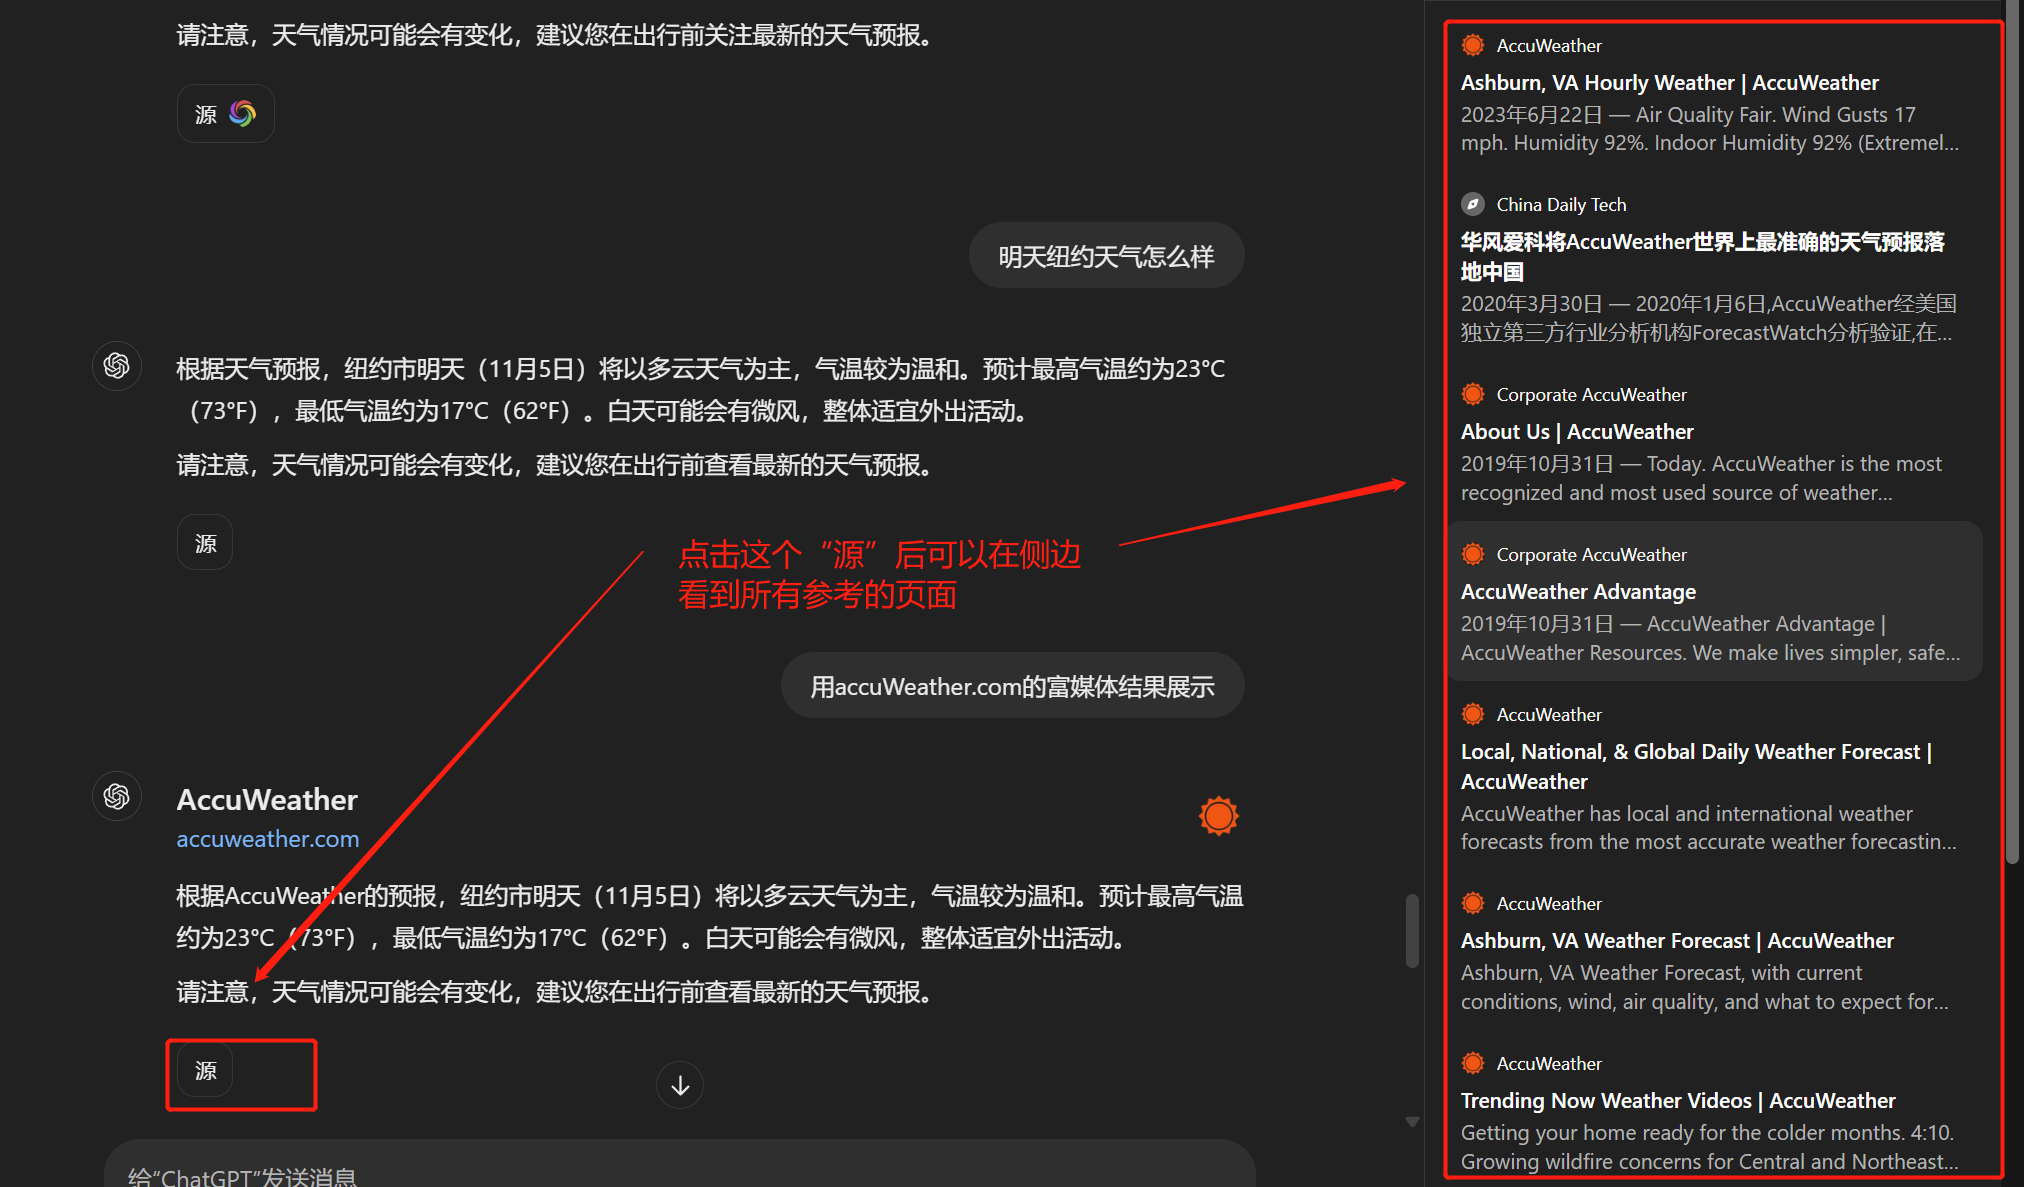Open Ashburn, VA Weather Forecast source
Screen dimensions: 2024x1187
pos(1677,941)
